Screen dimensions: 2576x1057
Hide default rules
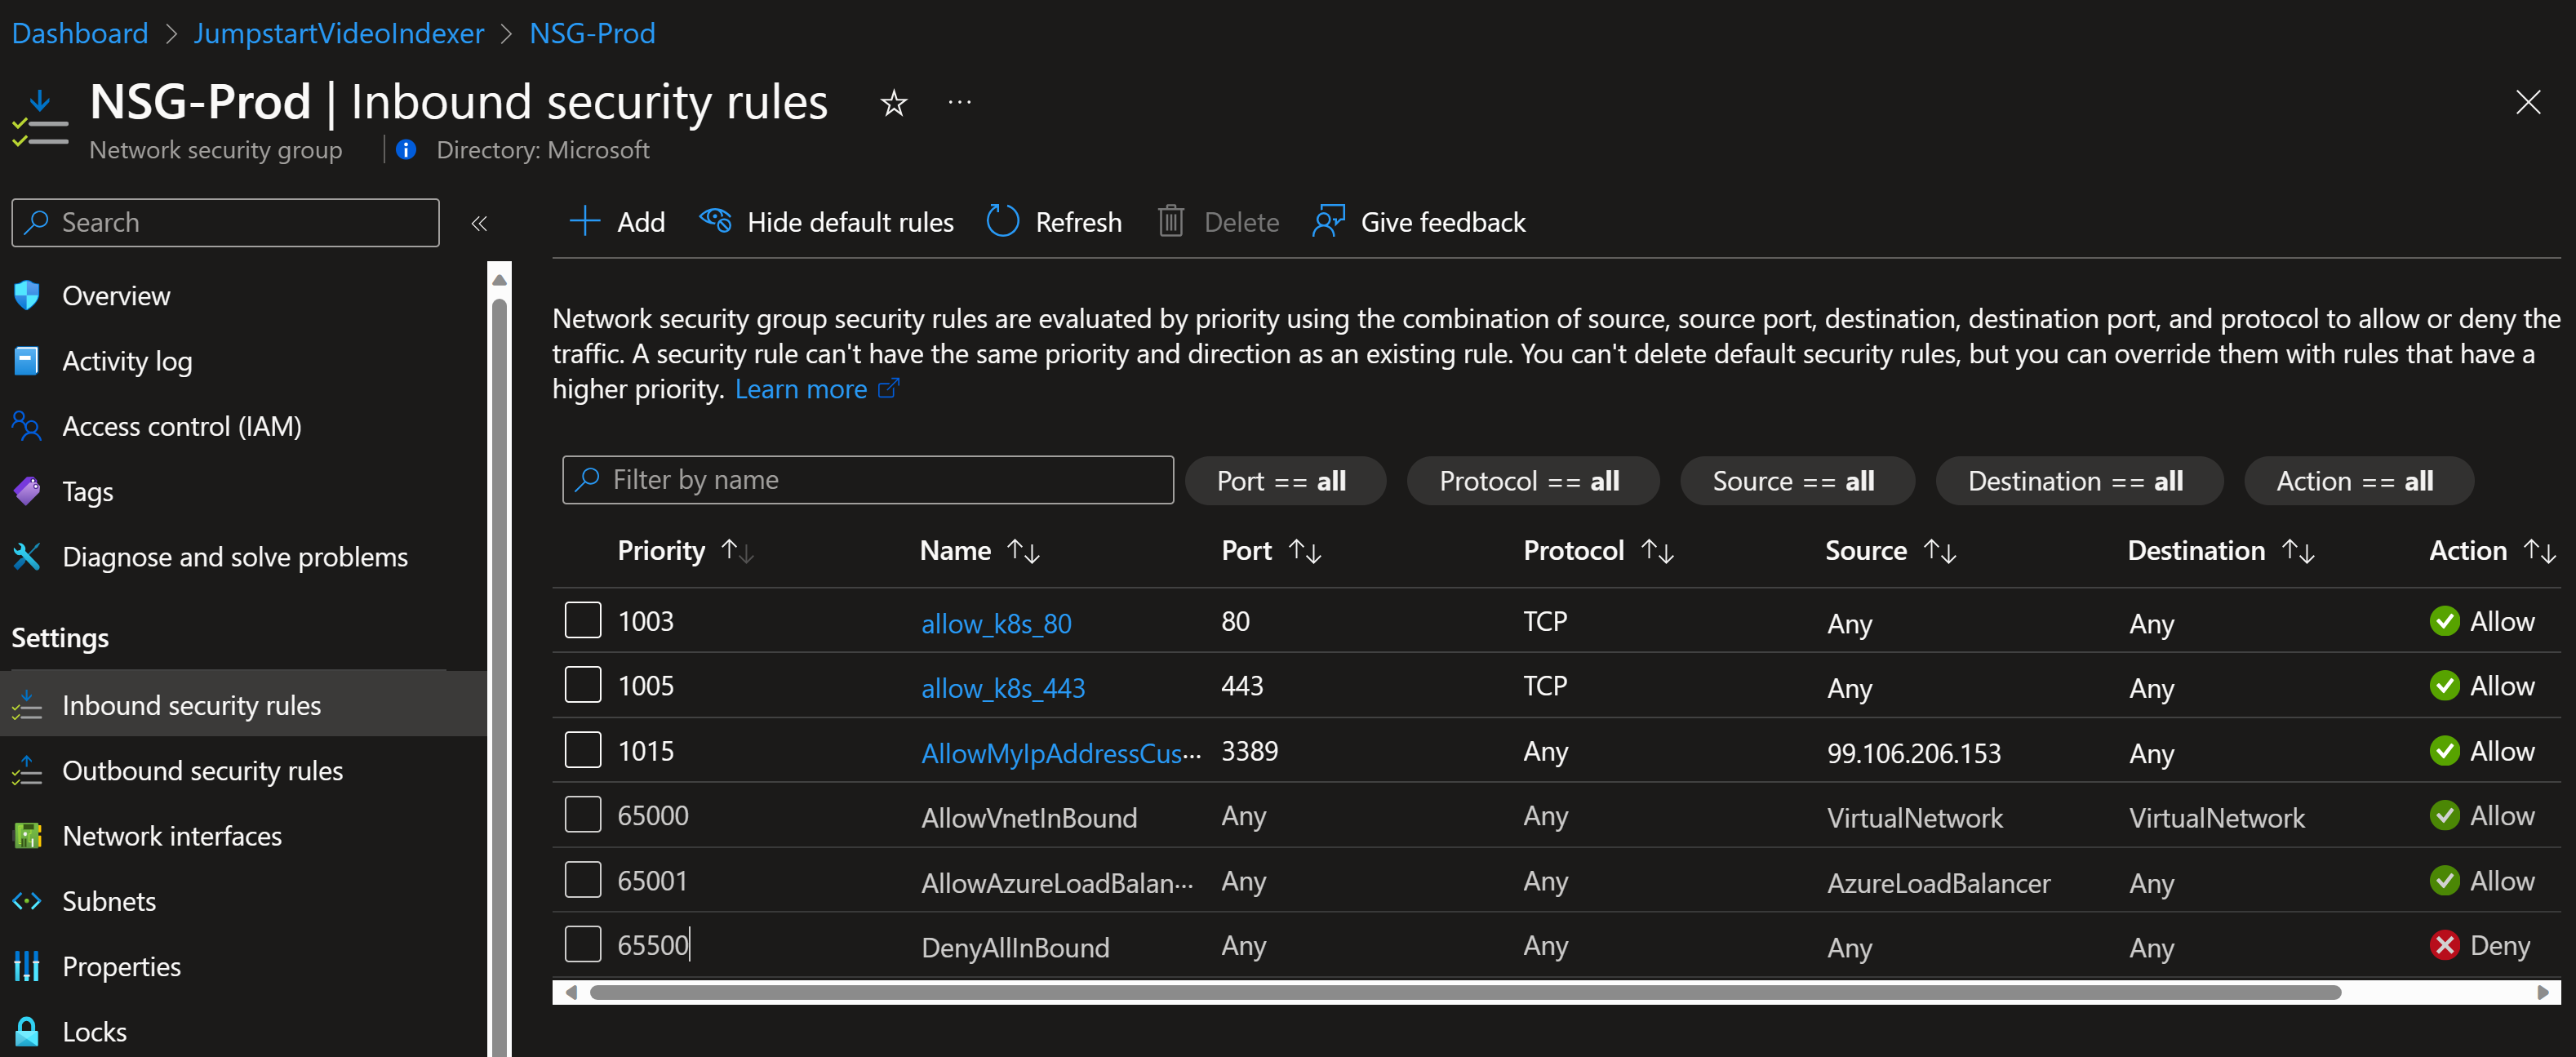[826, 222]
